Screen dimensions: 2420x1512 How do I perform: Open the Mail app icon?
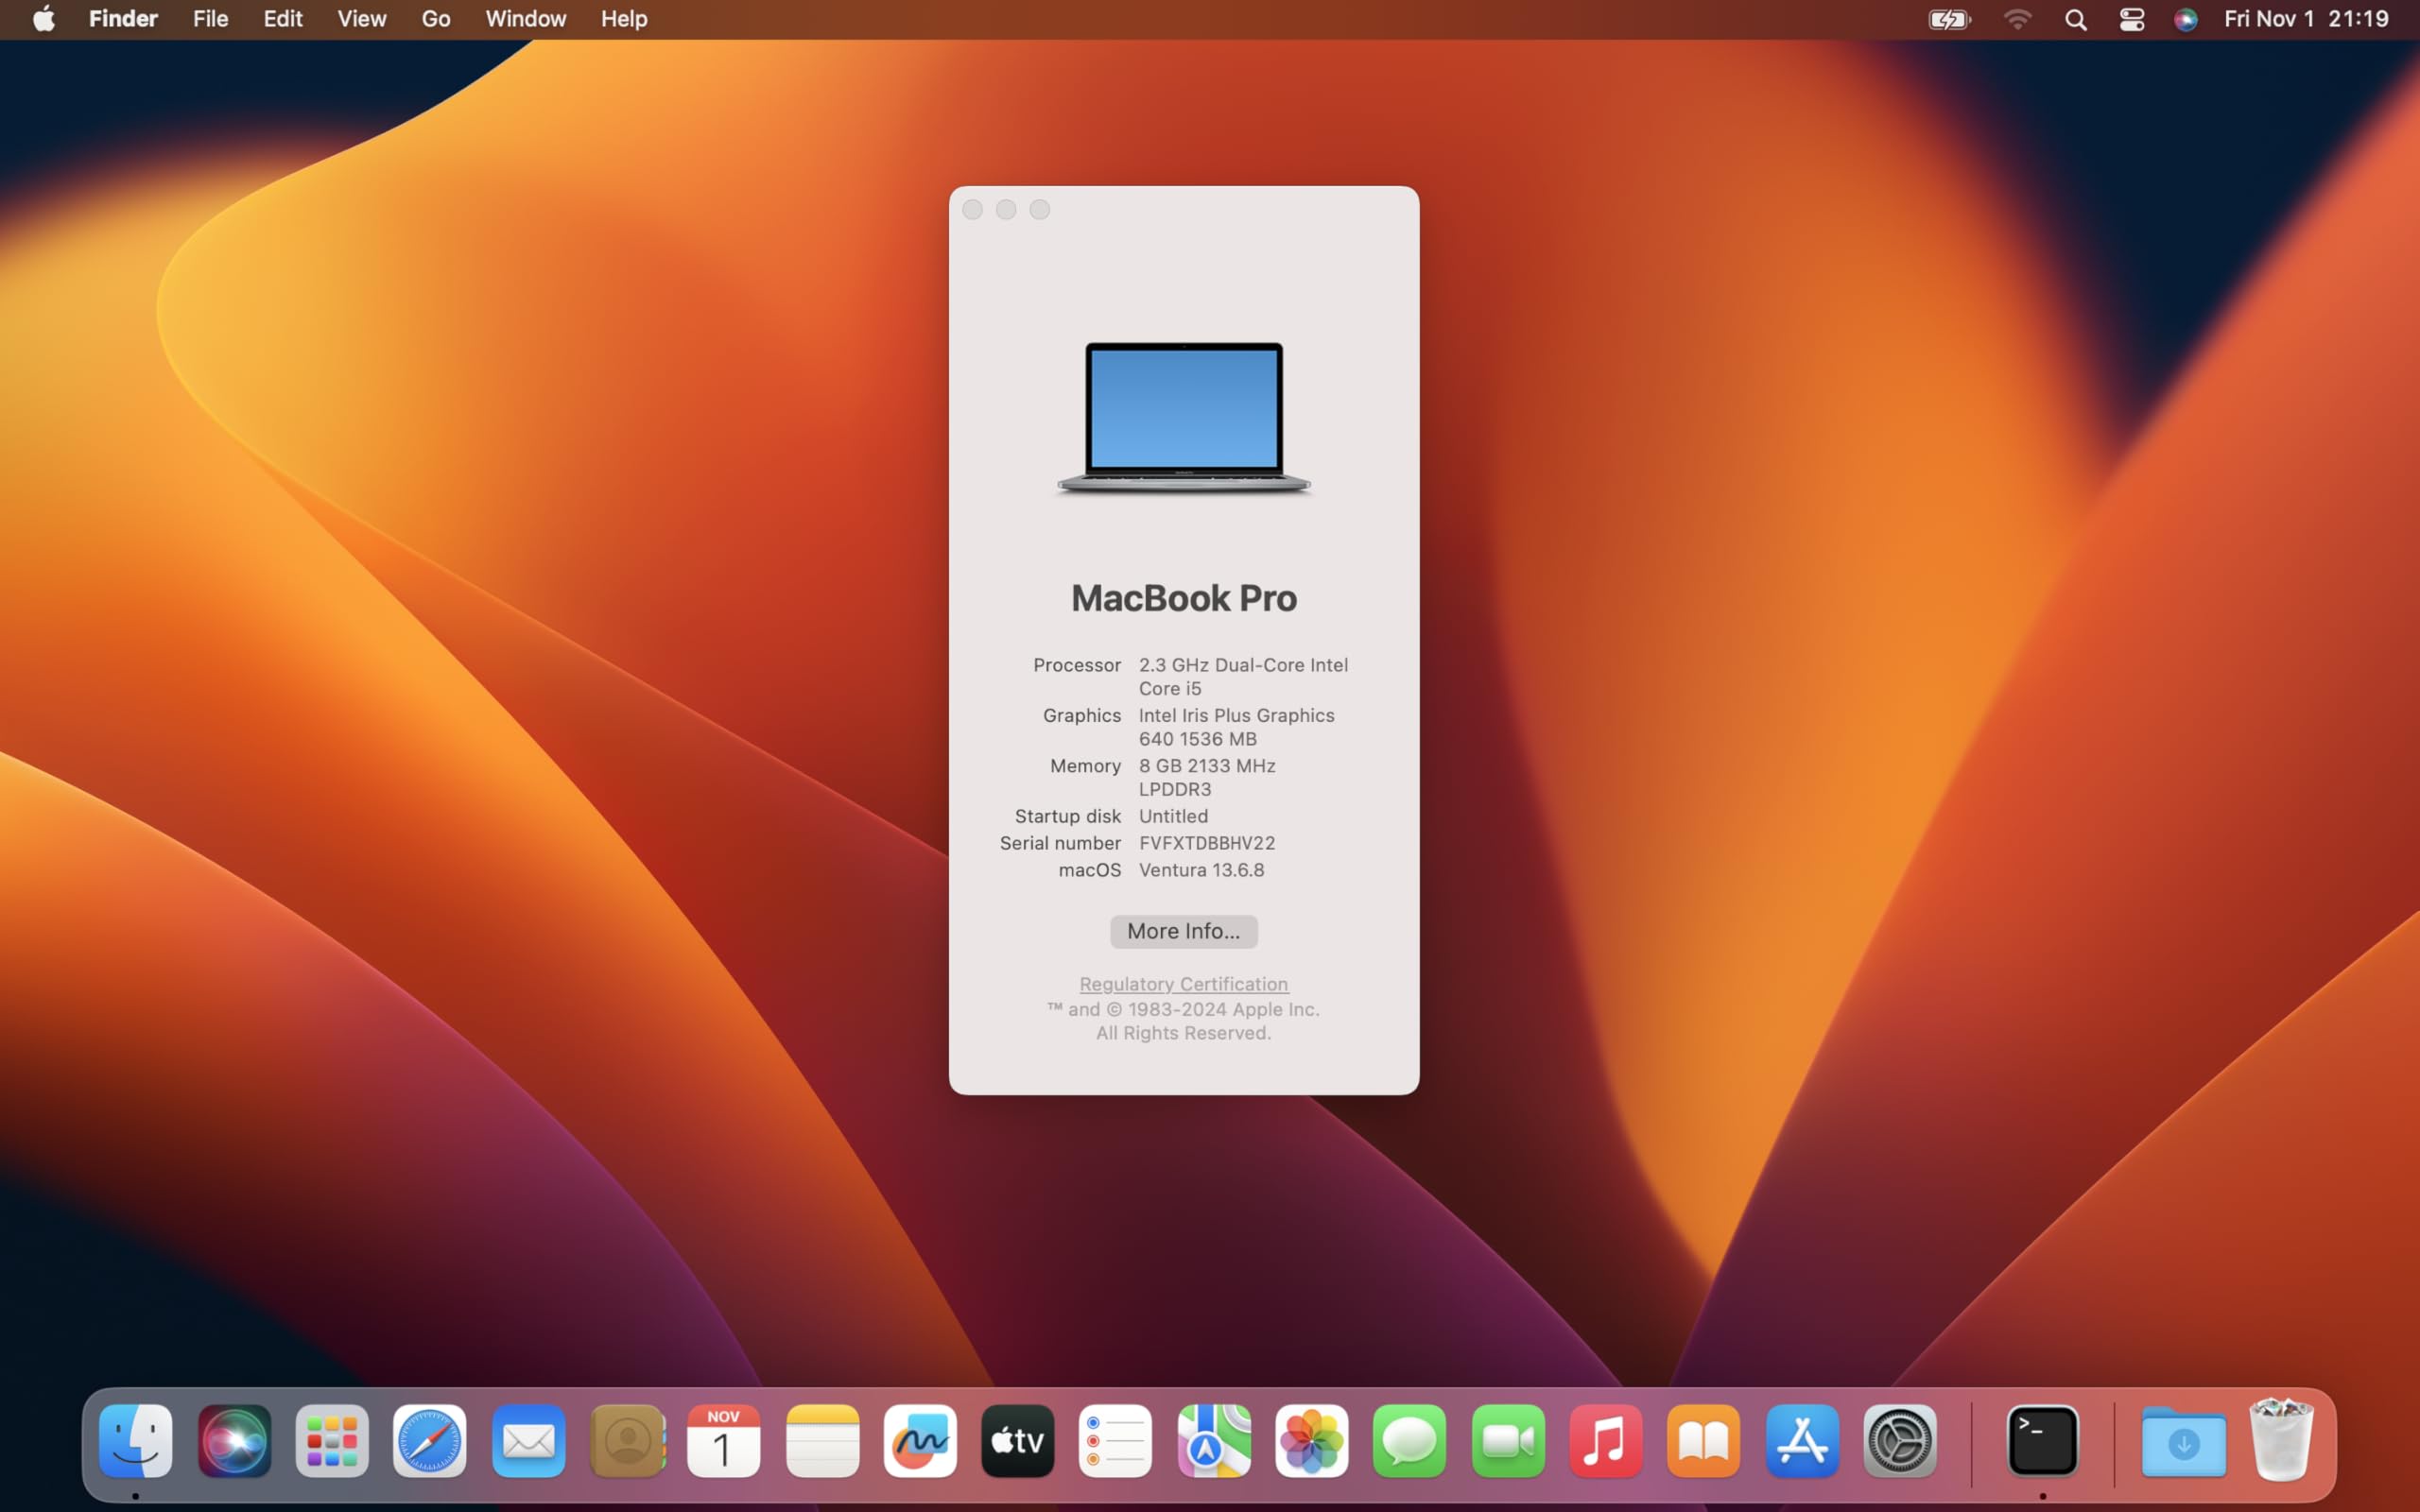pyautogui.click(x=528, y=1441)
